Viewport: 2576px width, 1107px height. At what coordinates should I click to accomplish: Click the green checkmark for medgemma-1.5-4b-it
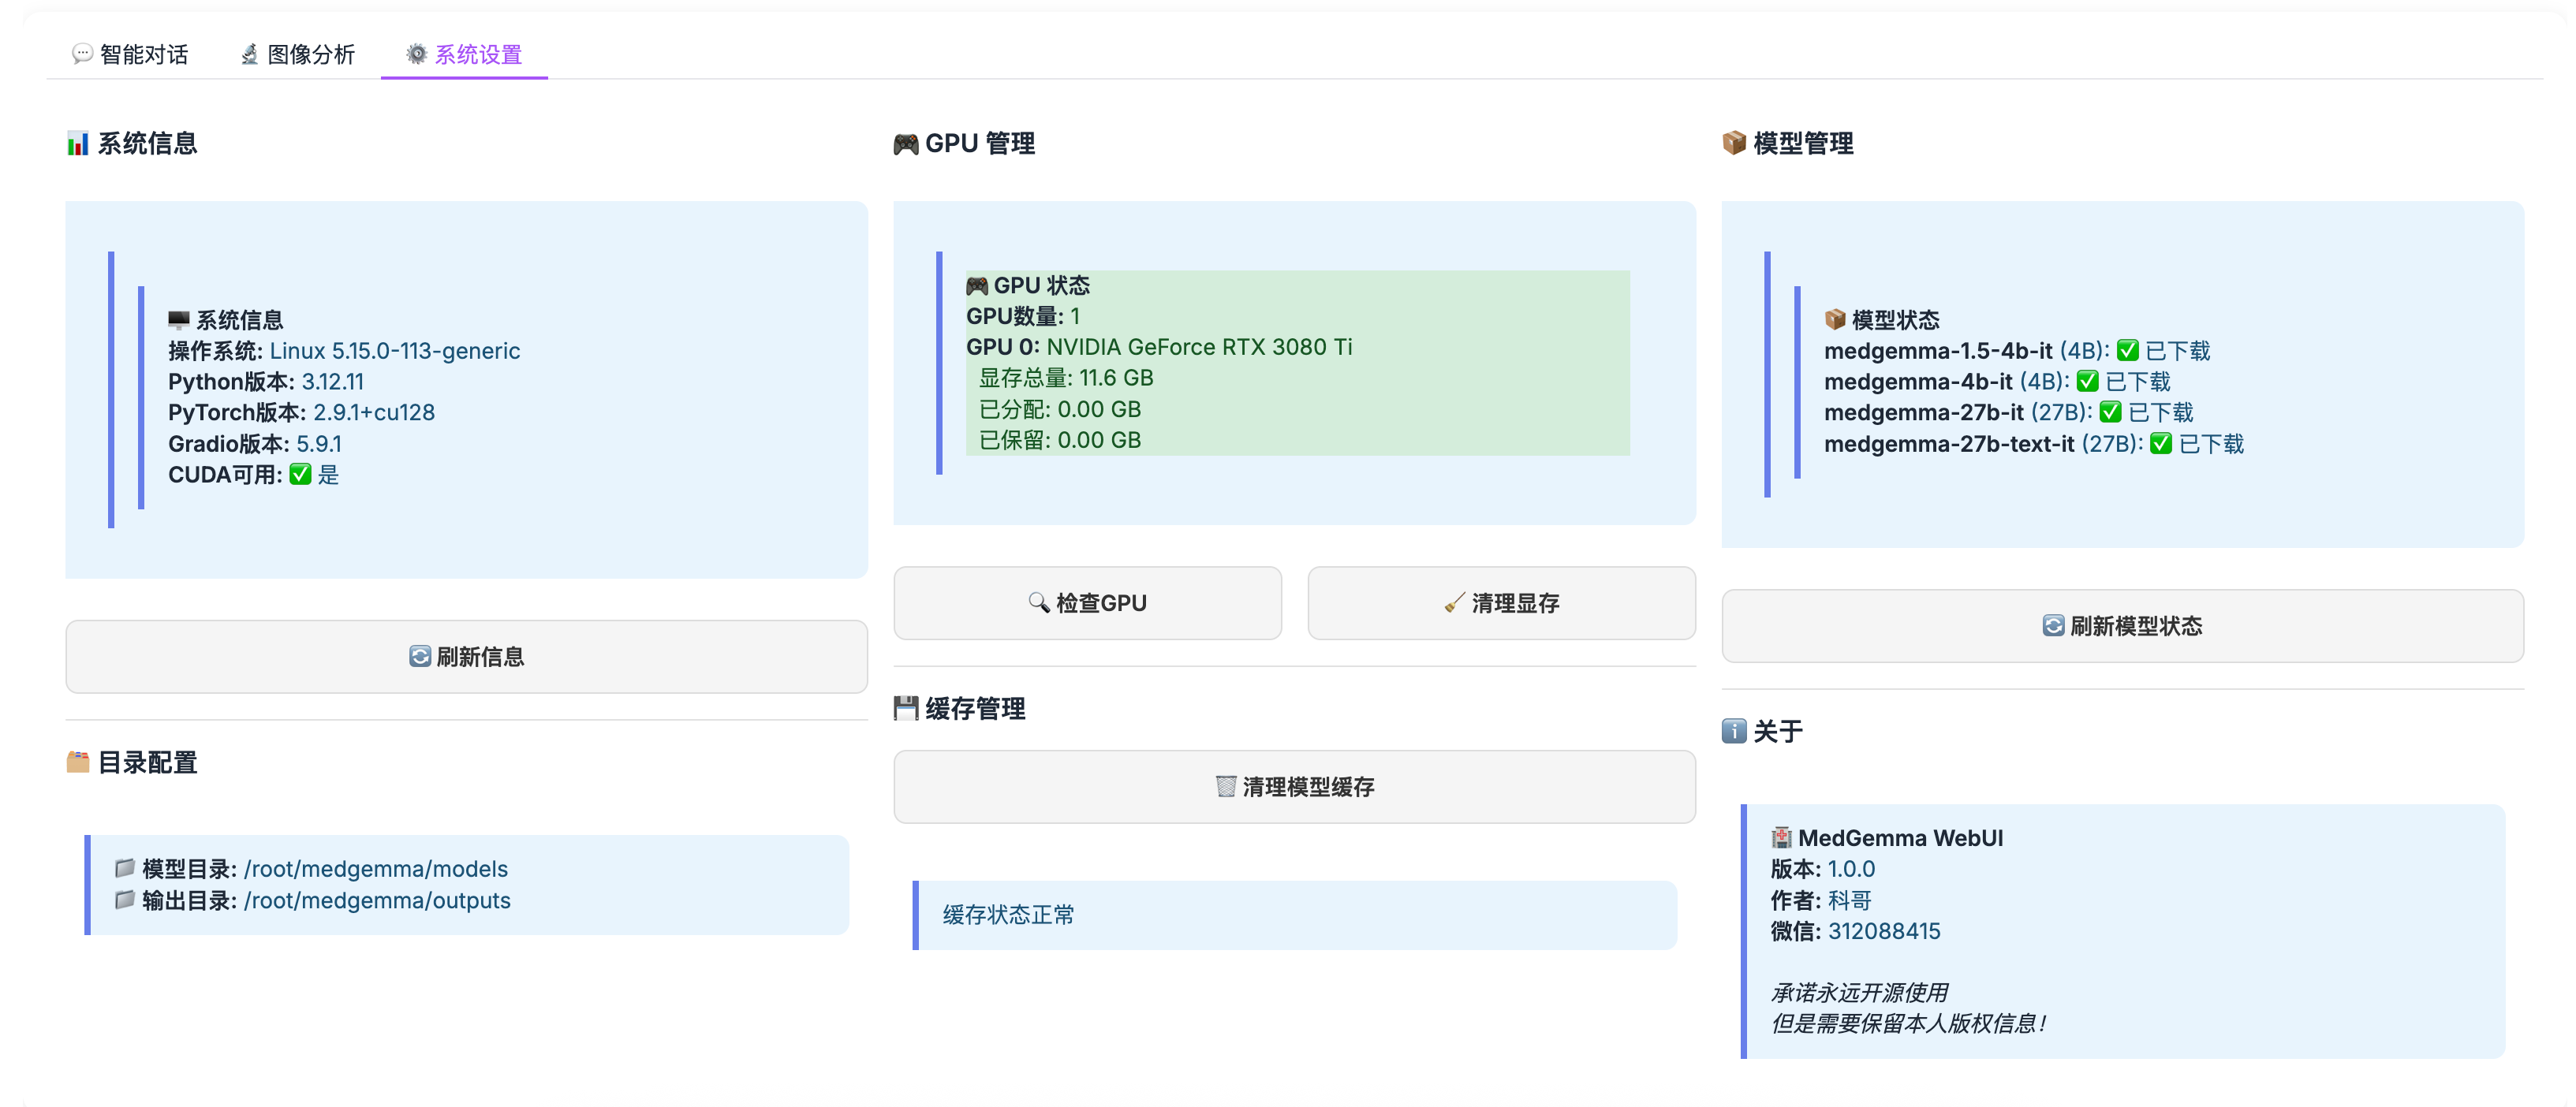(x=2127, y=351)
